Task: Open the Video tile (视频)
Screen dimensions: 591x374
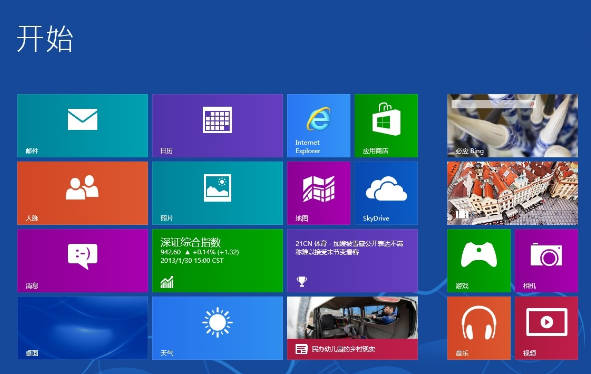Action: tap(546, 328)
